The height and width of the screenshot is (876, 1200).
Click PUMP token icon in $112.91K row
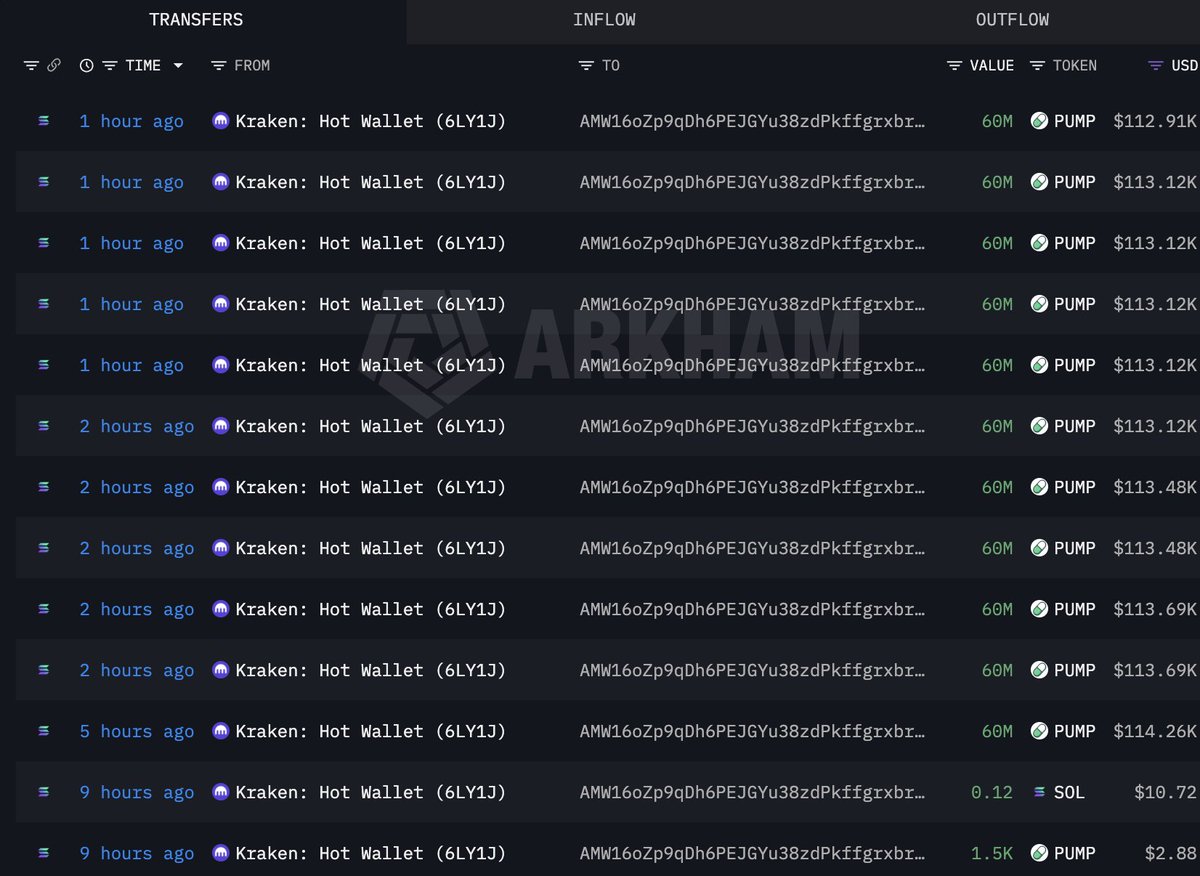point(1039,121)
